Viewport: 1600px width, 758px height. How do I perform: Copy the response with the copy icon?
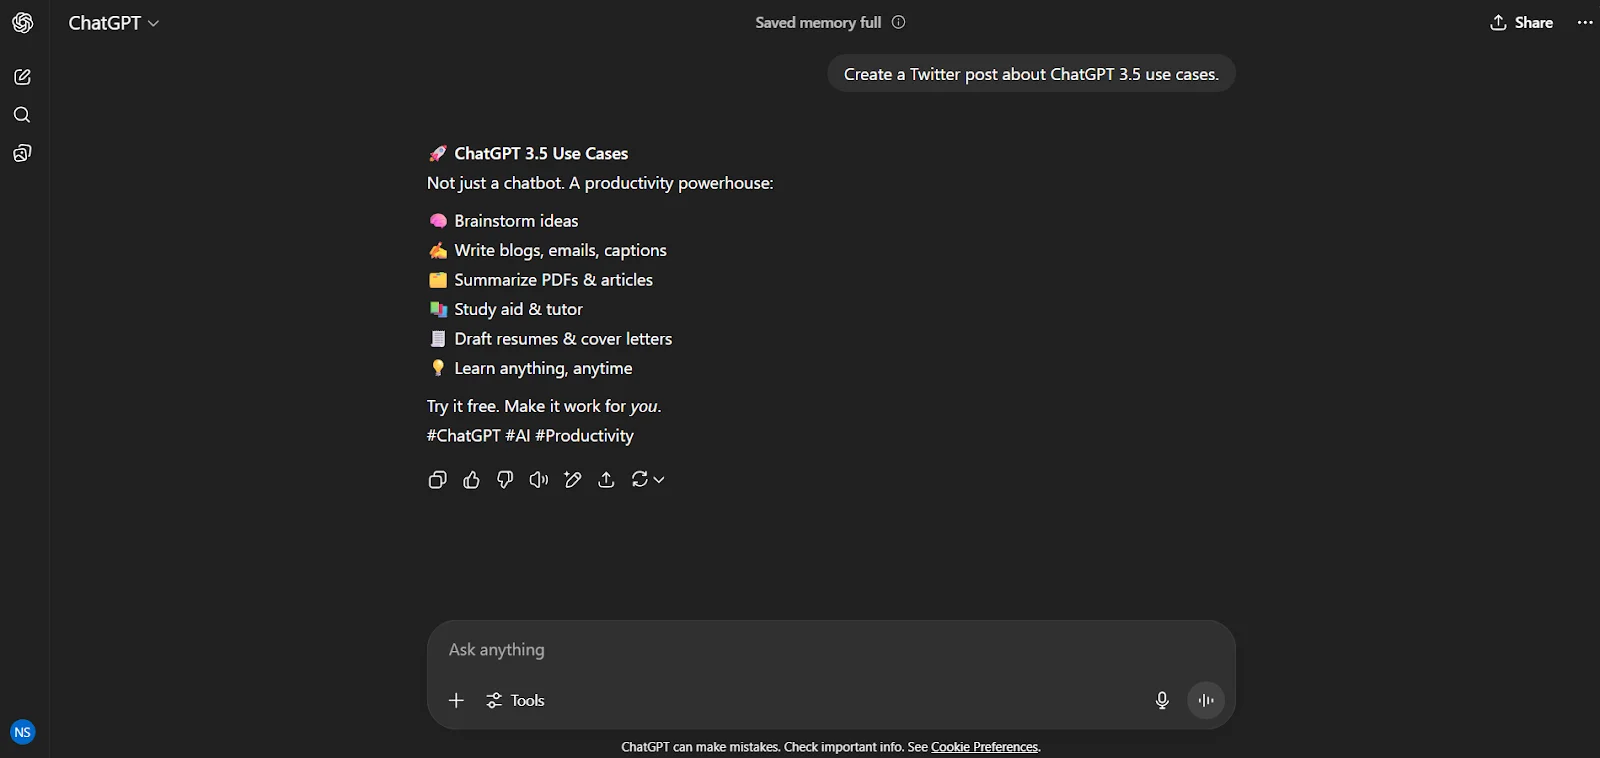pyautogui.click(x=437, y=480)
